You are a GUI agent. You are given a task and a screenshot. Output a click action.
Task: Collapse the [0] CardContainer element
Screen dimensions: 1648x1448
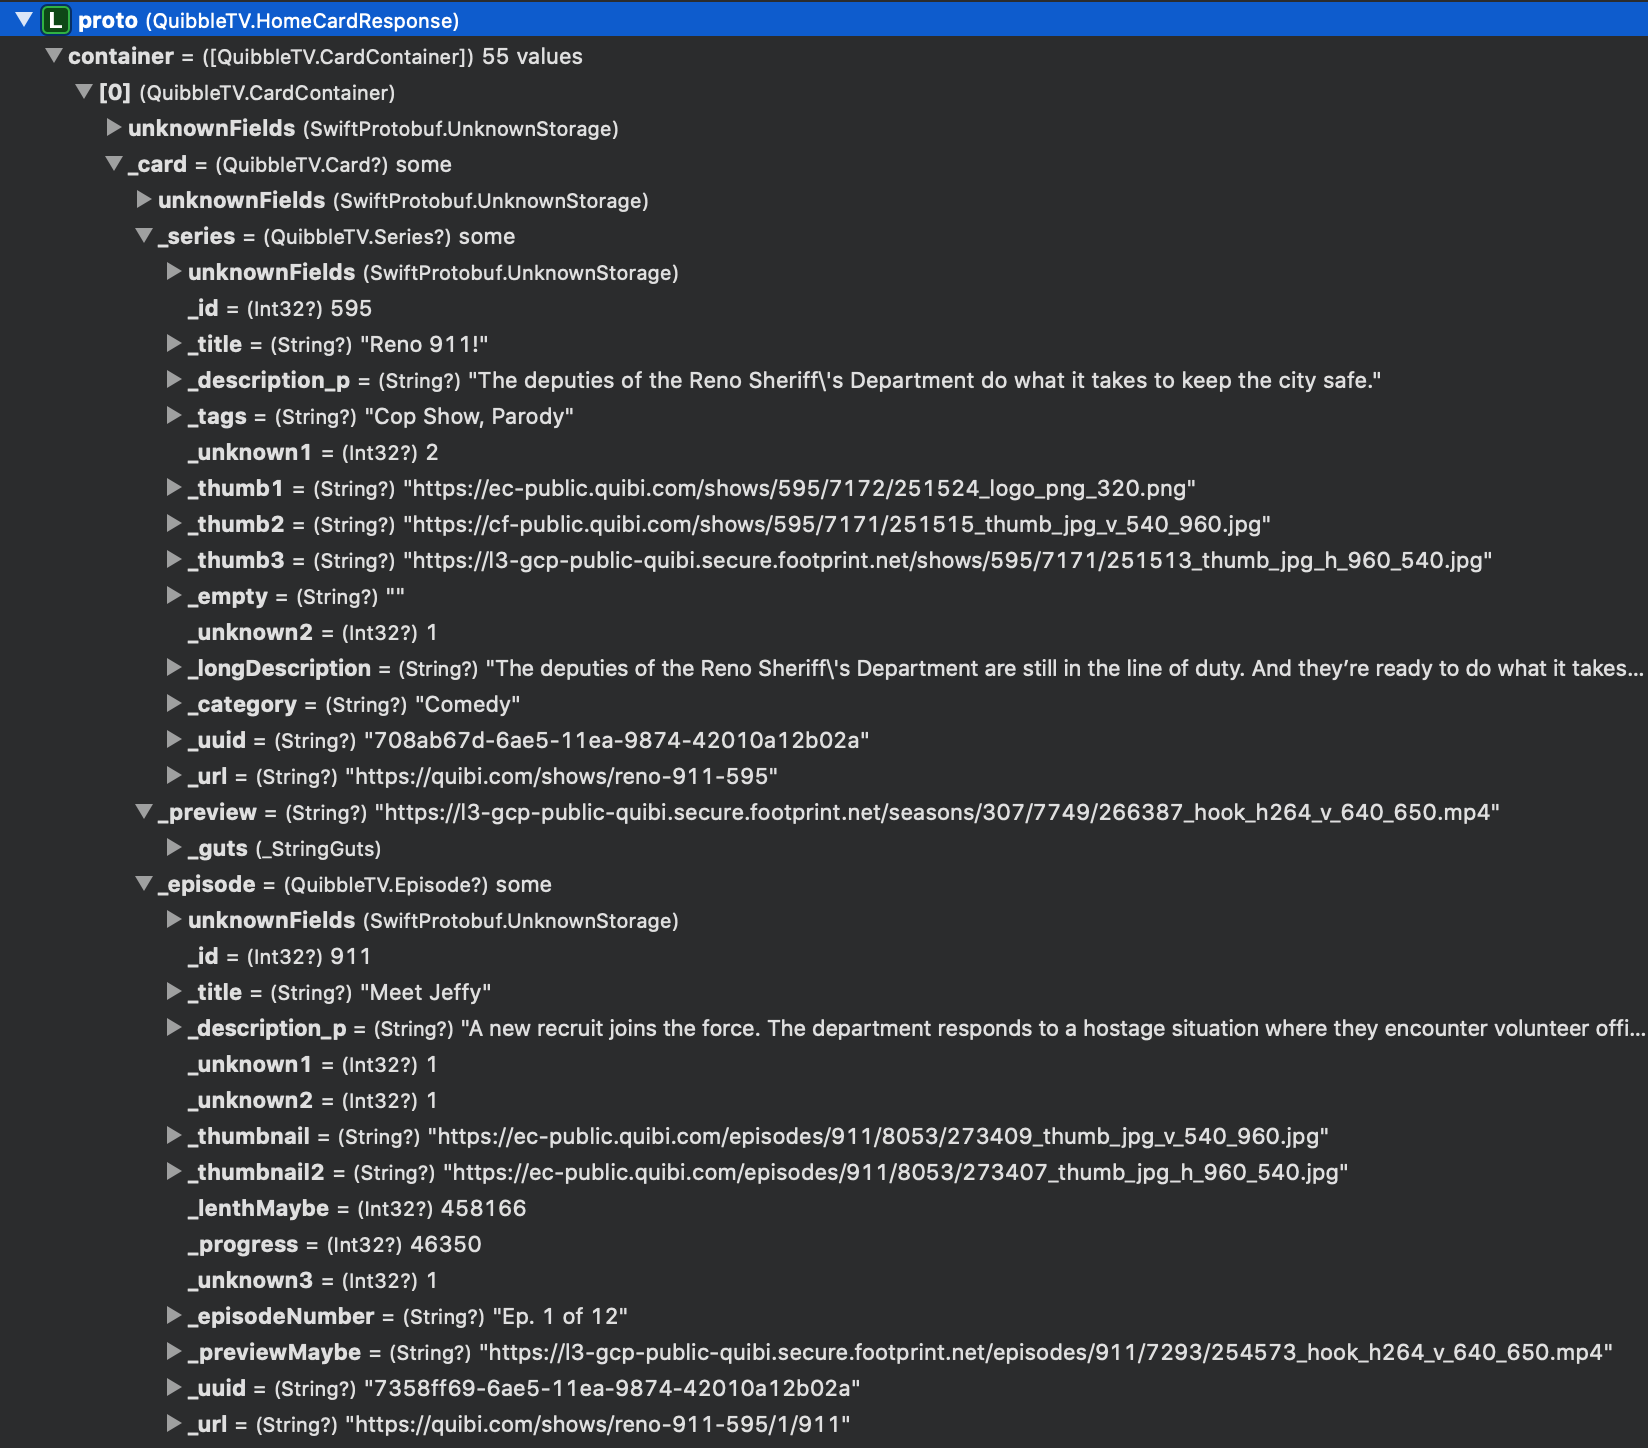click(x=84, y=91)
